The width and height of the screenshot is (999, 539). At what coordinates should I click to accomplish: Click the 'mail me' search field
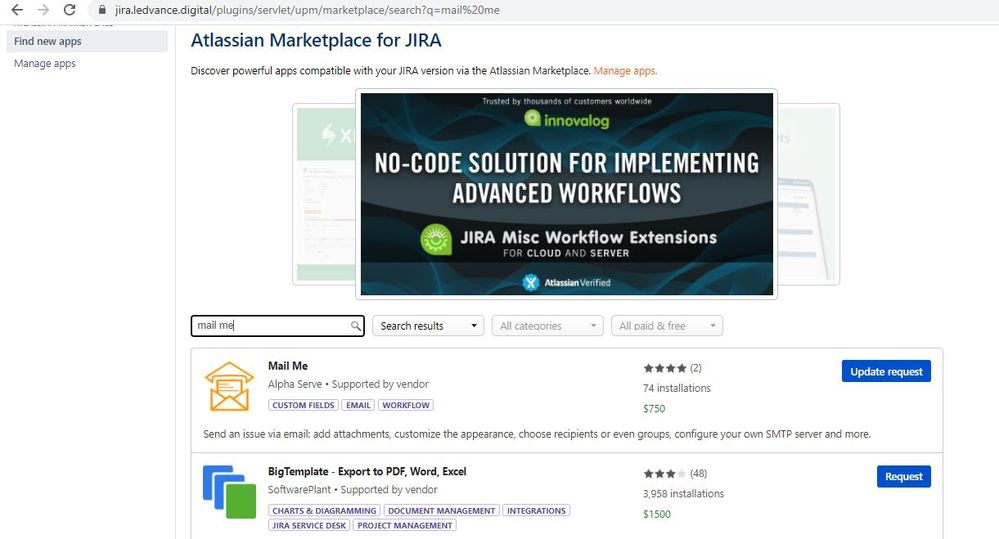(277, 326)
